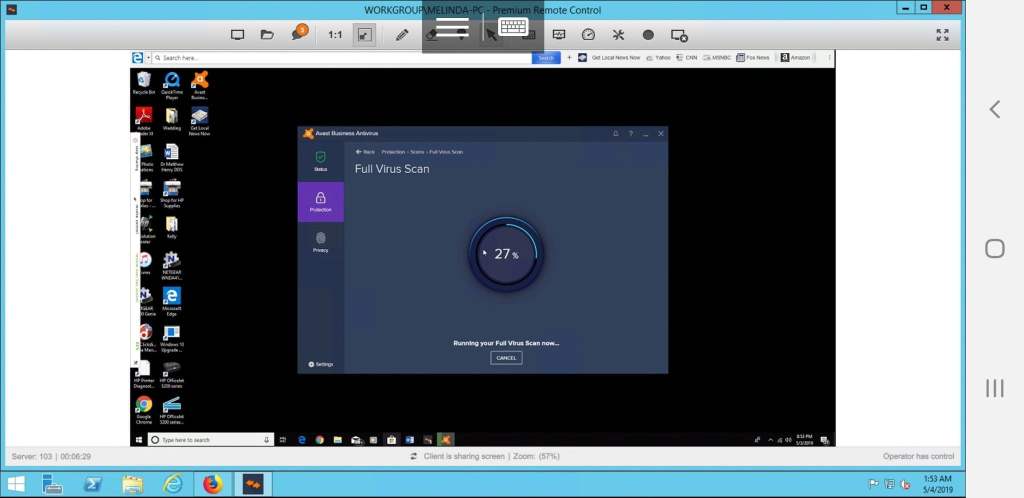Open the local Windows Start button

(x=16, y=484)
